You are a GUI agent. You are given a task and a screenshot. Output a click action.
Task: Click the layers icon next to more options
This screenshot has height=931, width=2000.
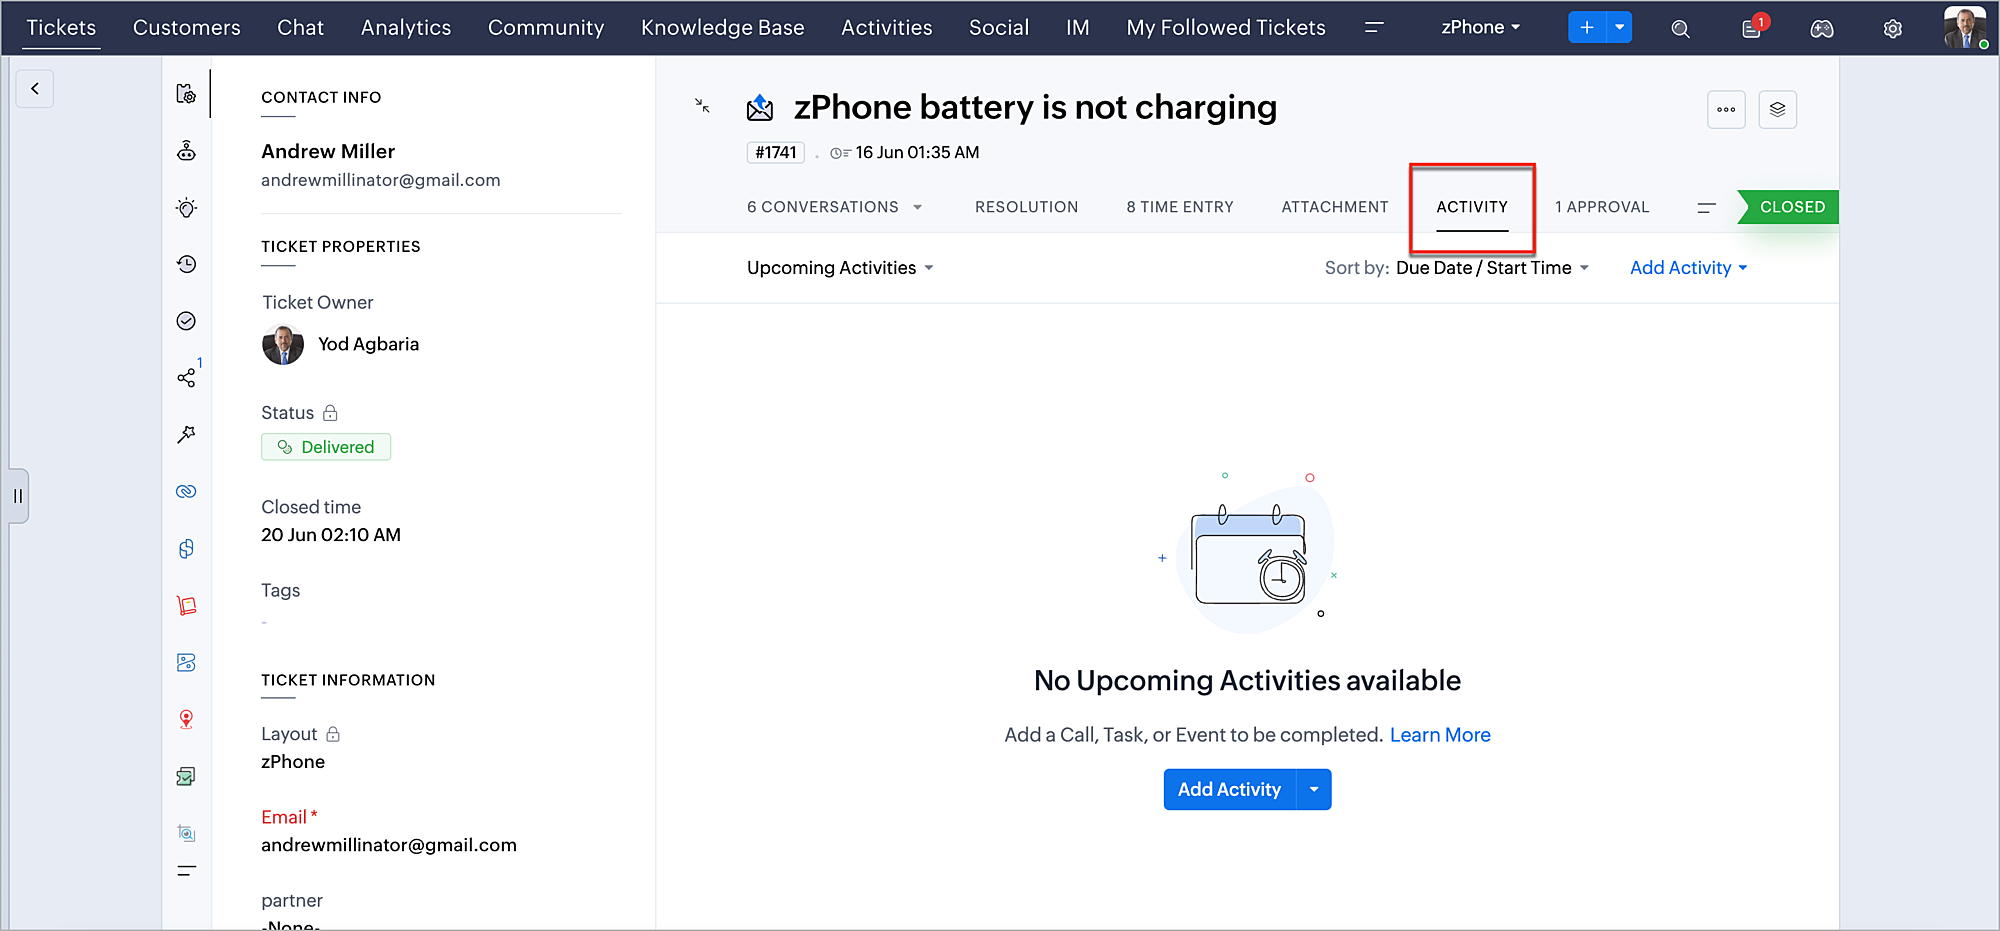coord(1777,109)
